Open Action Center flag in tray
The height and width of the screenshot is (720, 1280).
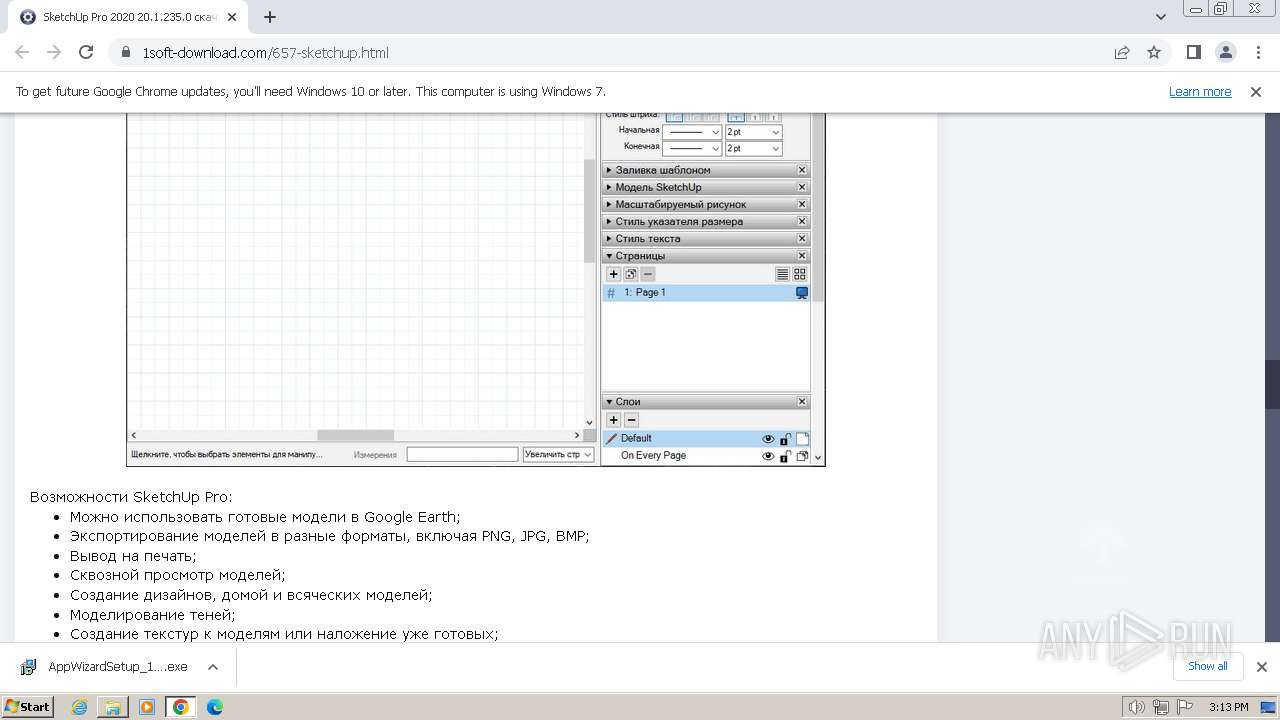click(1184, 707)
